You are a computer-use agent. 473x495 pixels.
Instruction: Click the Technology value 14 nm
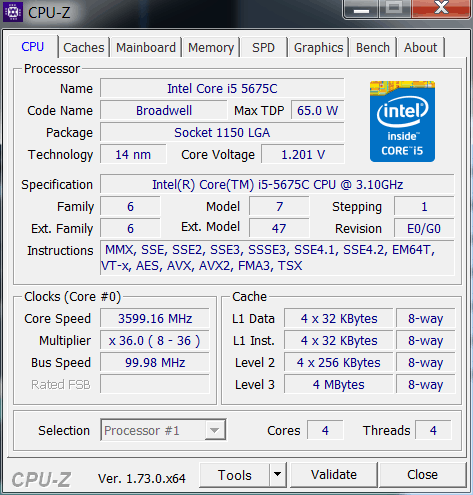coord(133,155)
